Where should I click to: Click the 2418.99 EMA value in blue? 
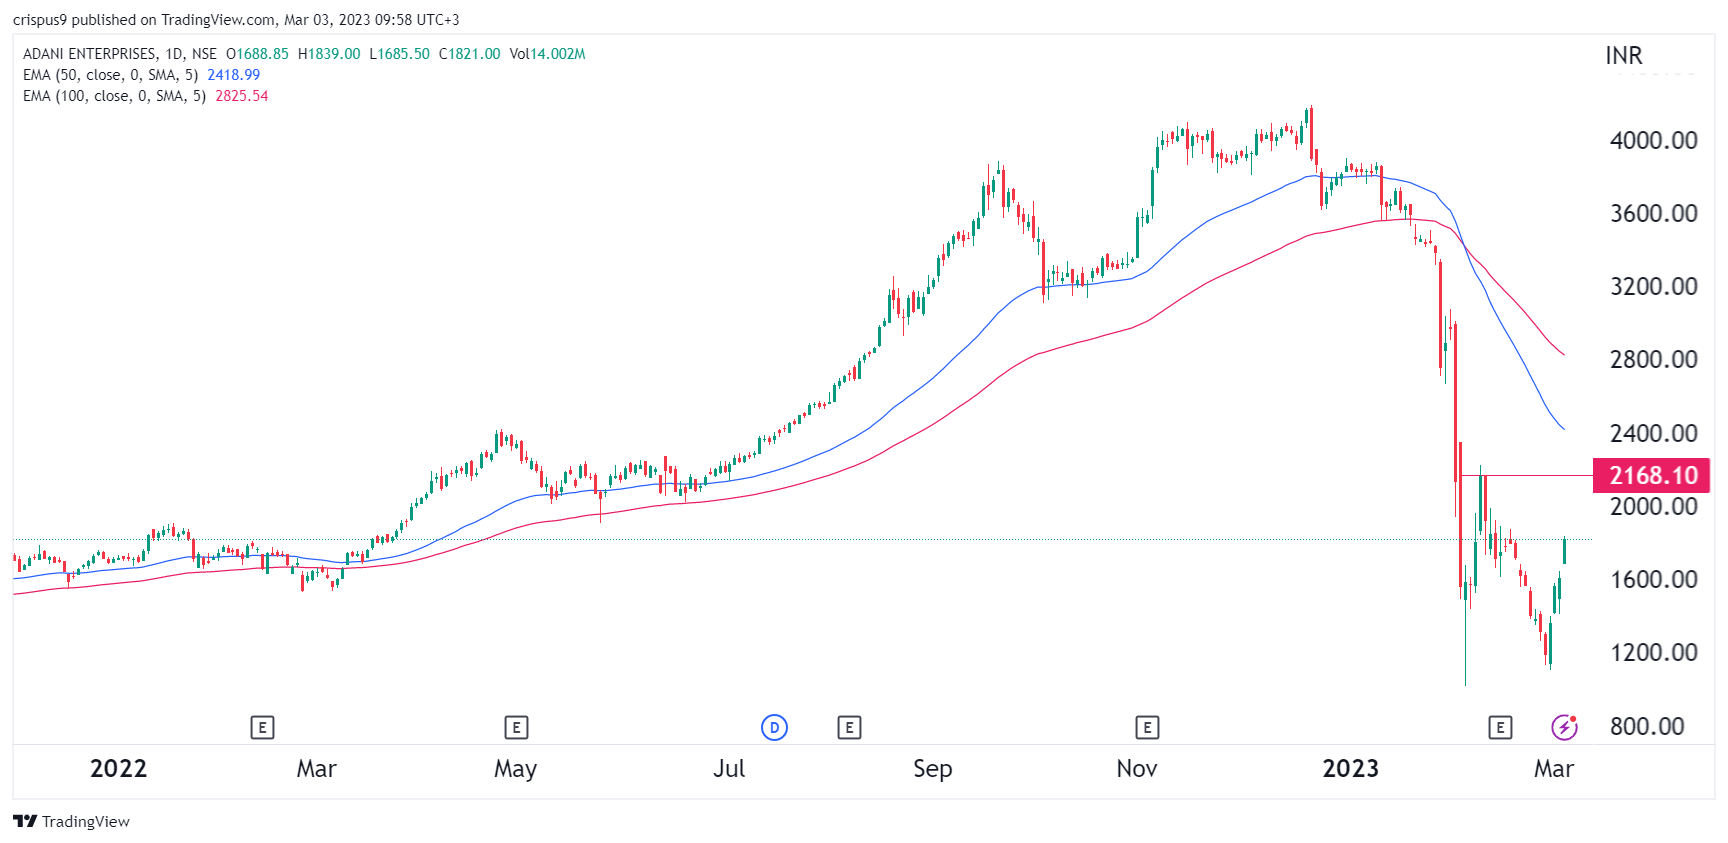tap(233, 75)
